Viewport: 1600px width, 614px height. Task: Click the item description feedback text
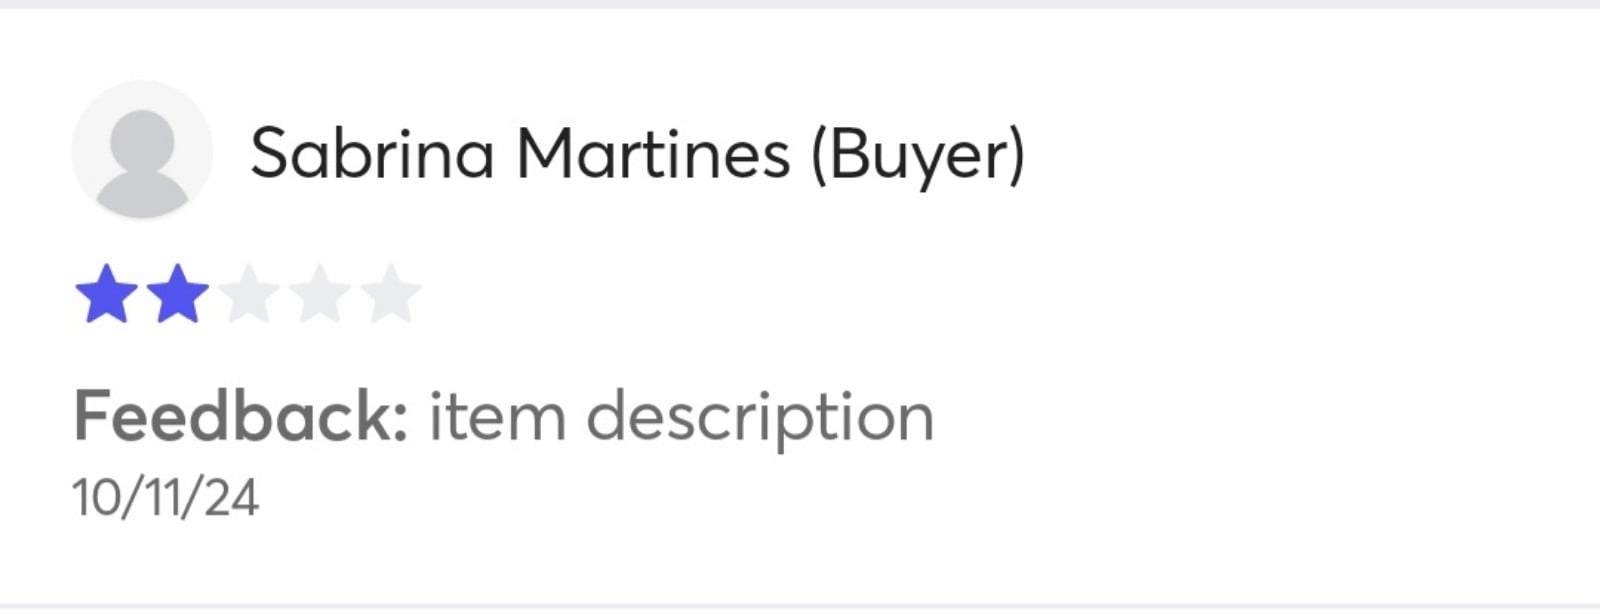(x=681, y=419)
